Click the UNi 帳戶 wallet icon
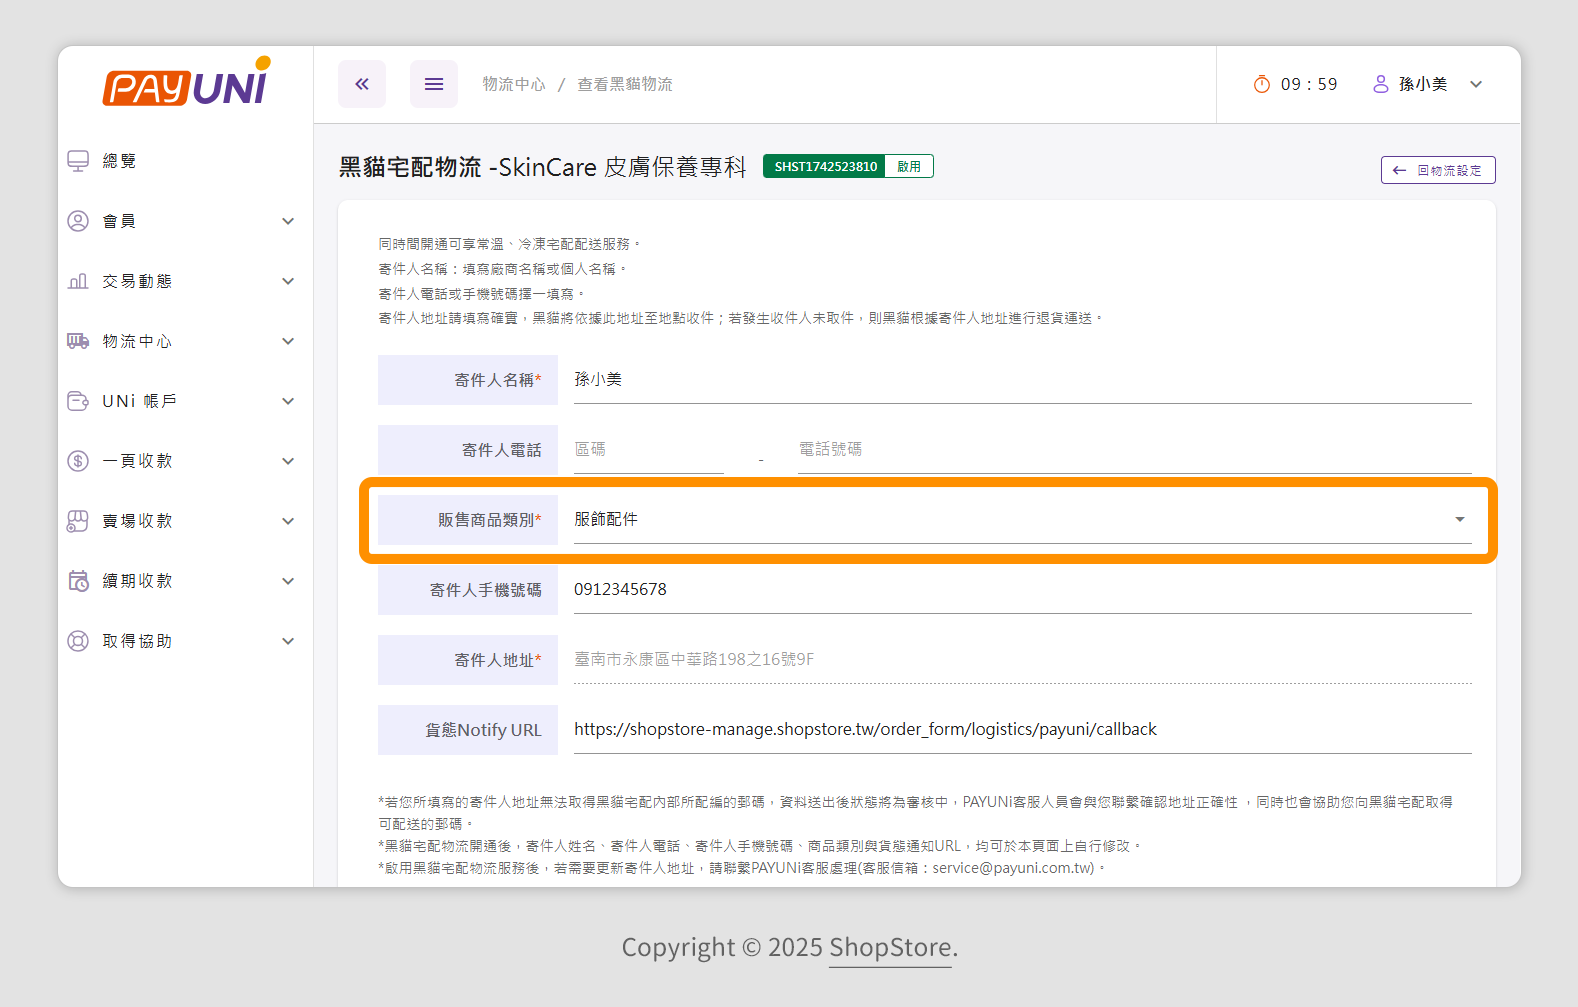The image size is (1578, 1007). [x=78, y=401]
